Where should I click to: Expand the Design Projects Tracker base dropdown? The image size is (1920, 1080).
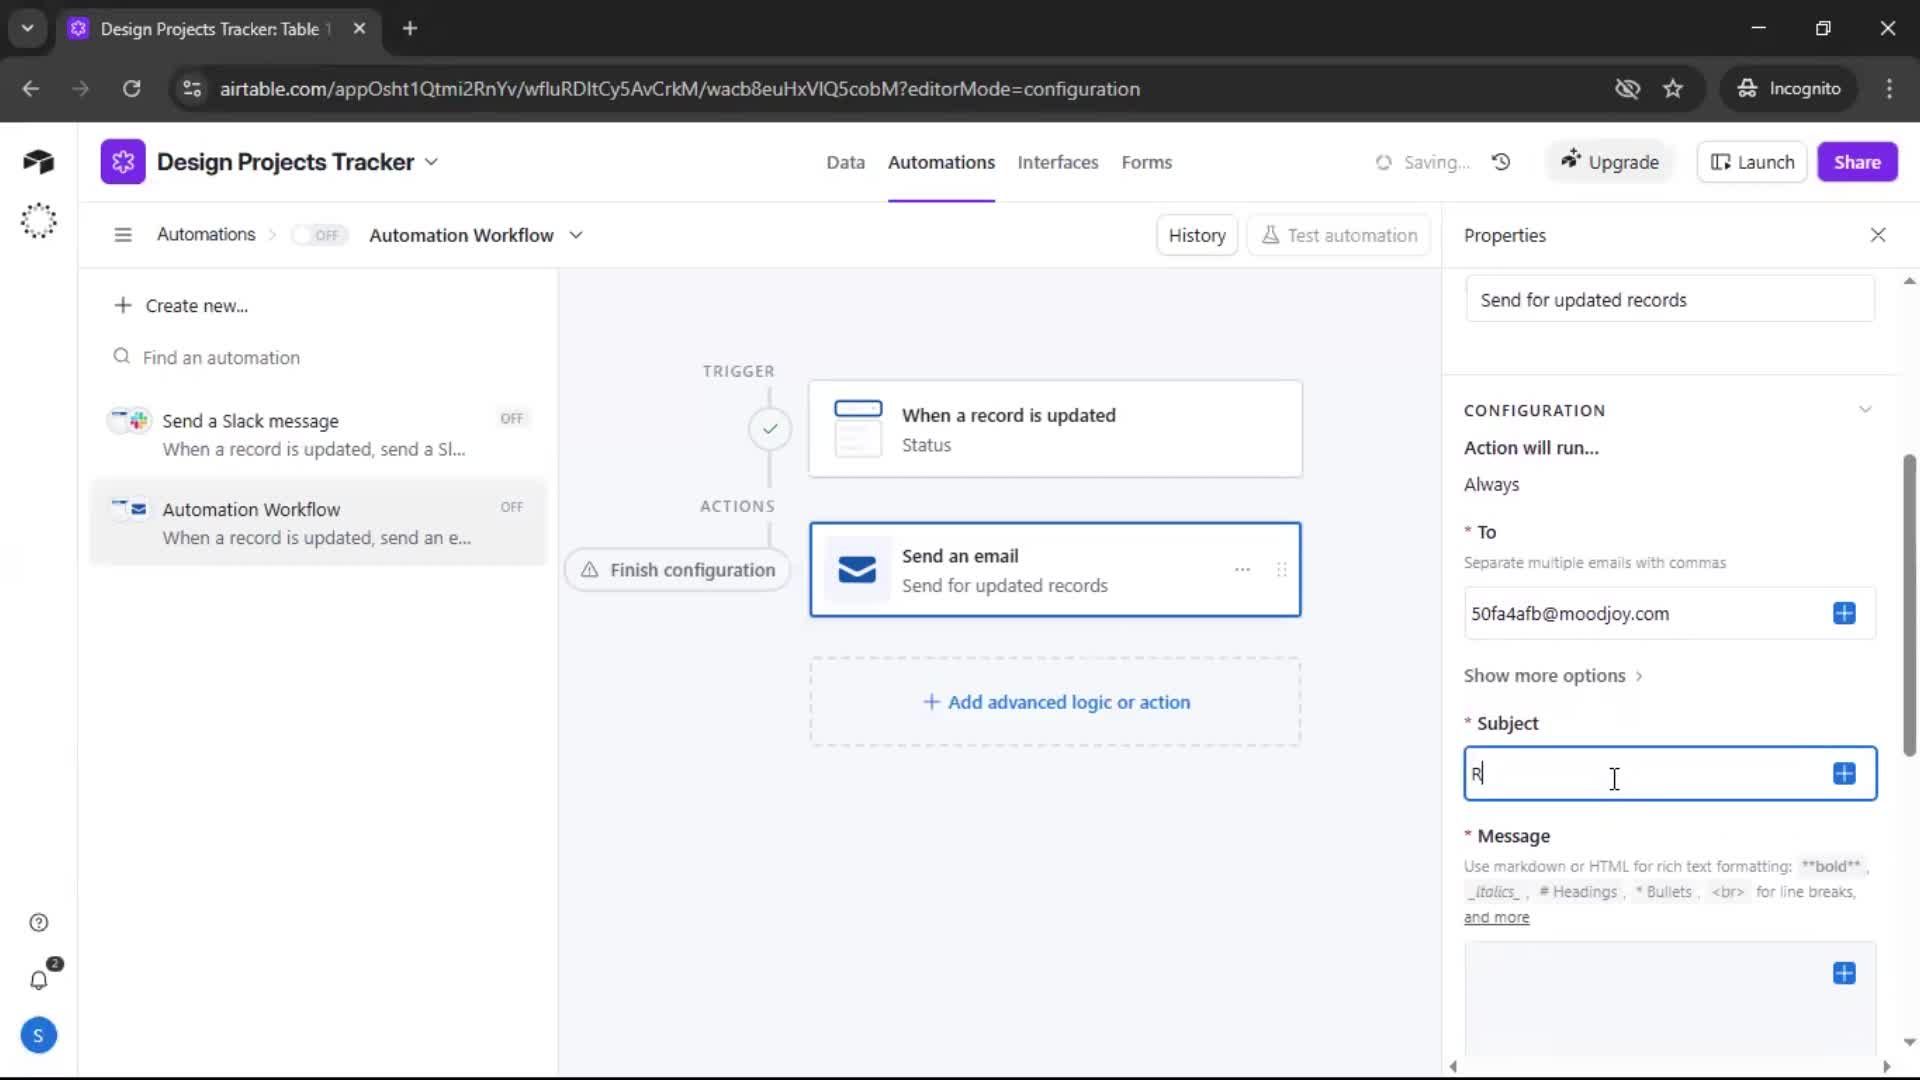tap(431, 162)
